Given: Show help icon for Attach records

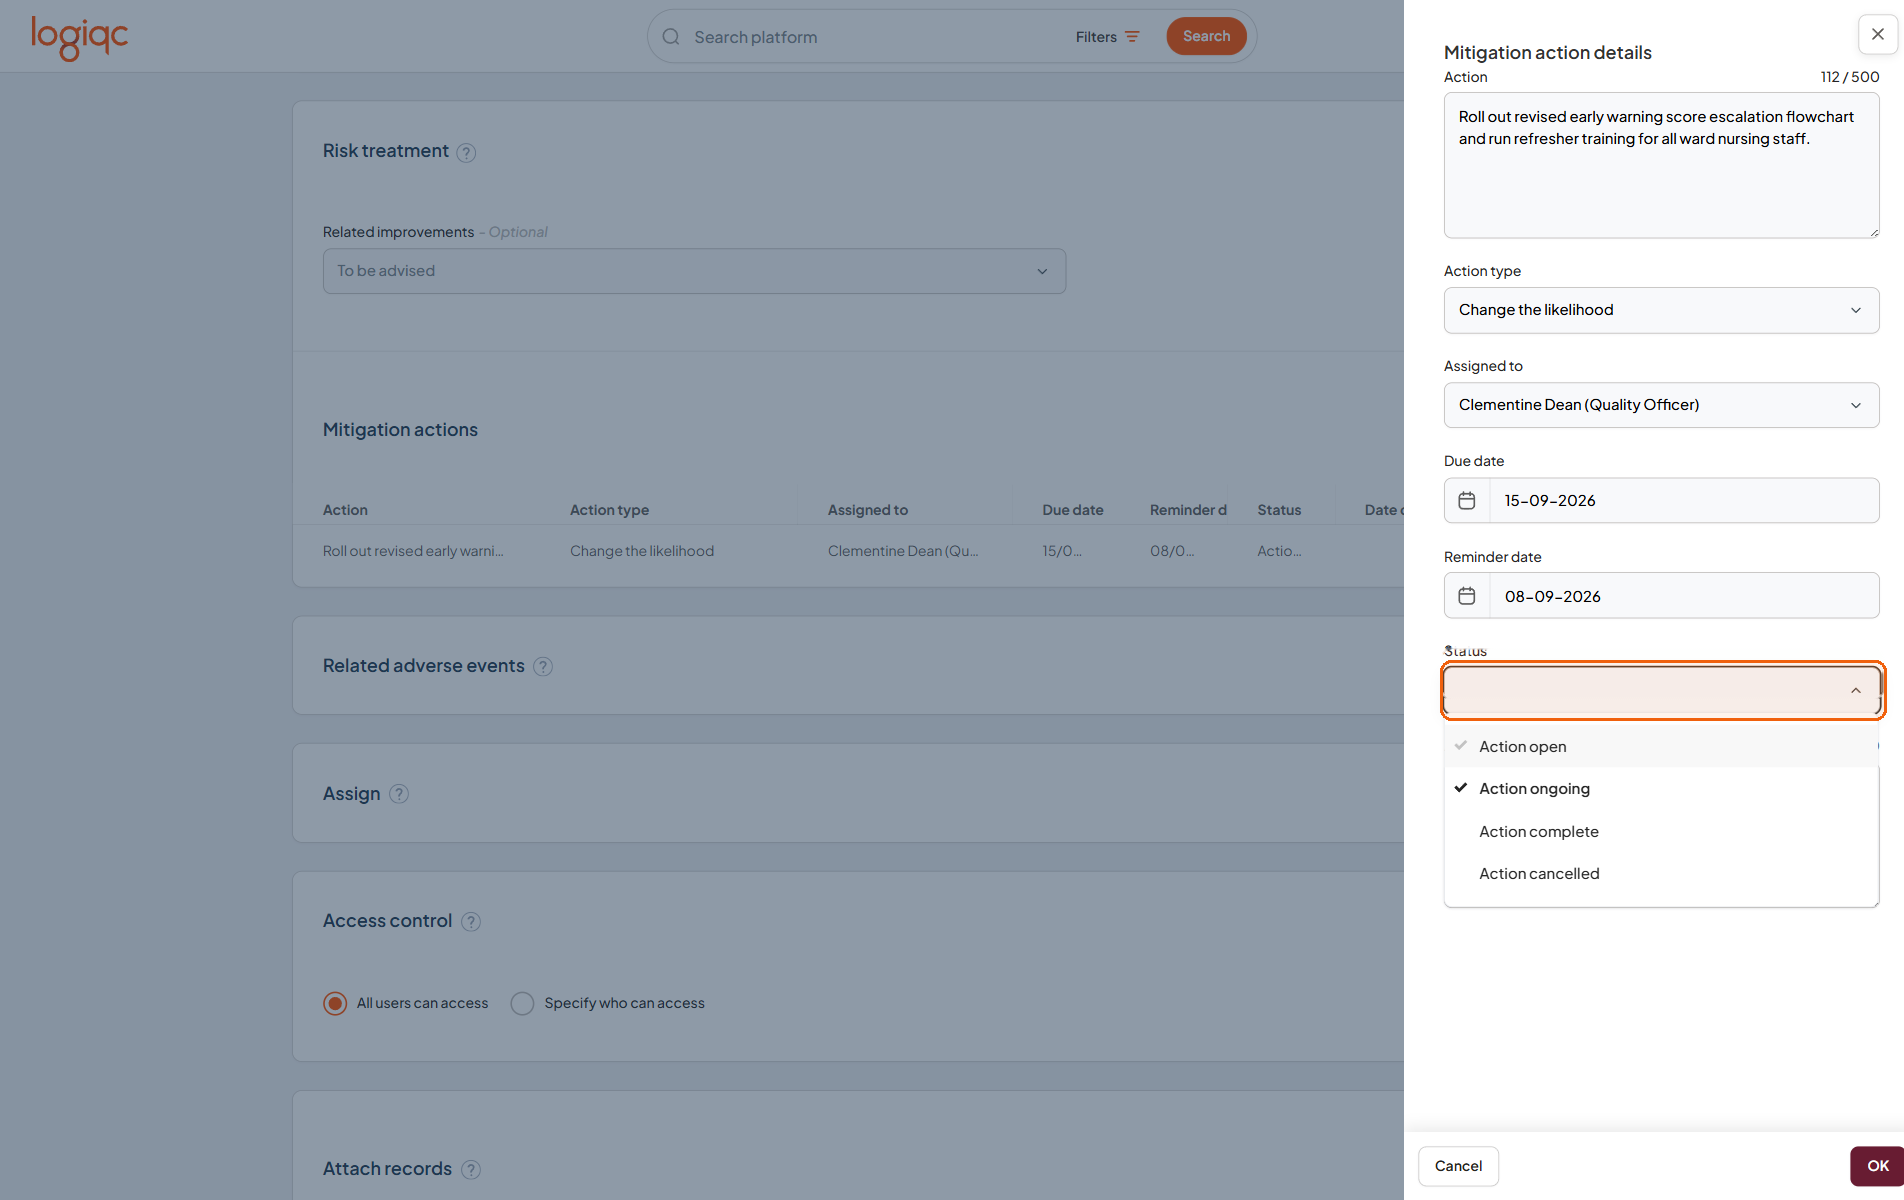Looking at the screenshot, I should coord(471,1169).
